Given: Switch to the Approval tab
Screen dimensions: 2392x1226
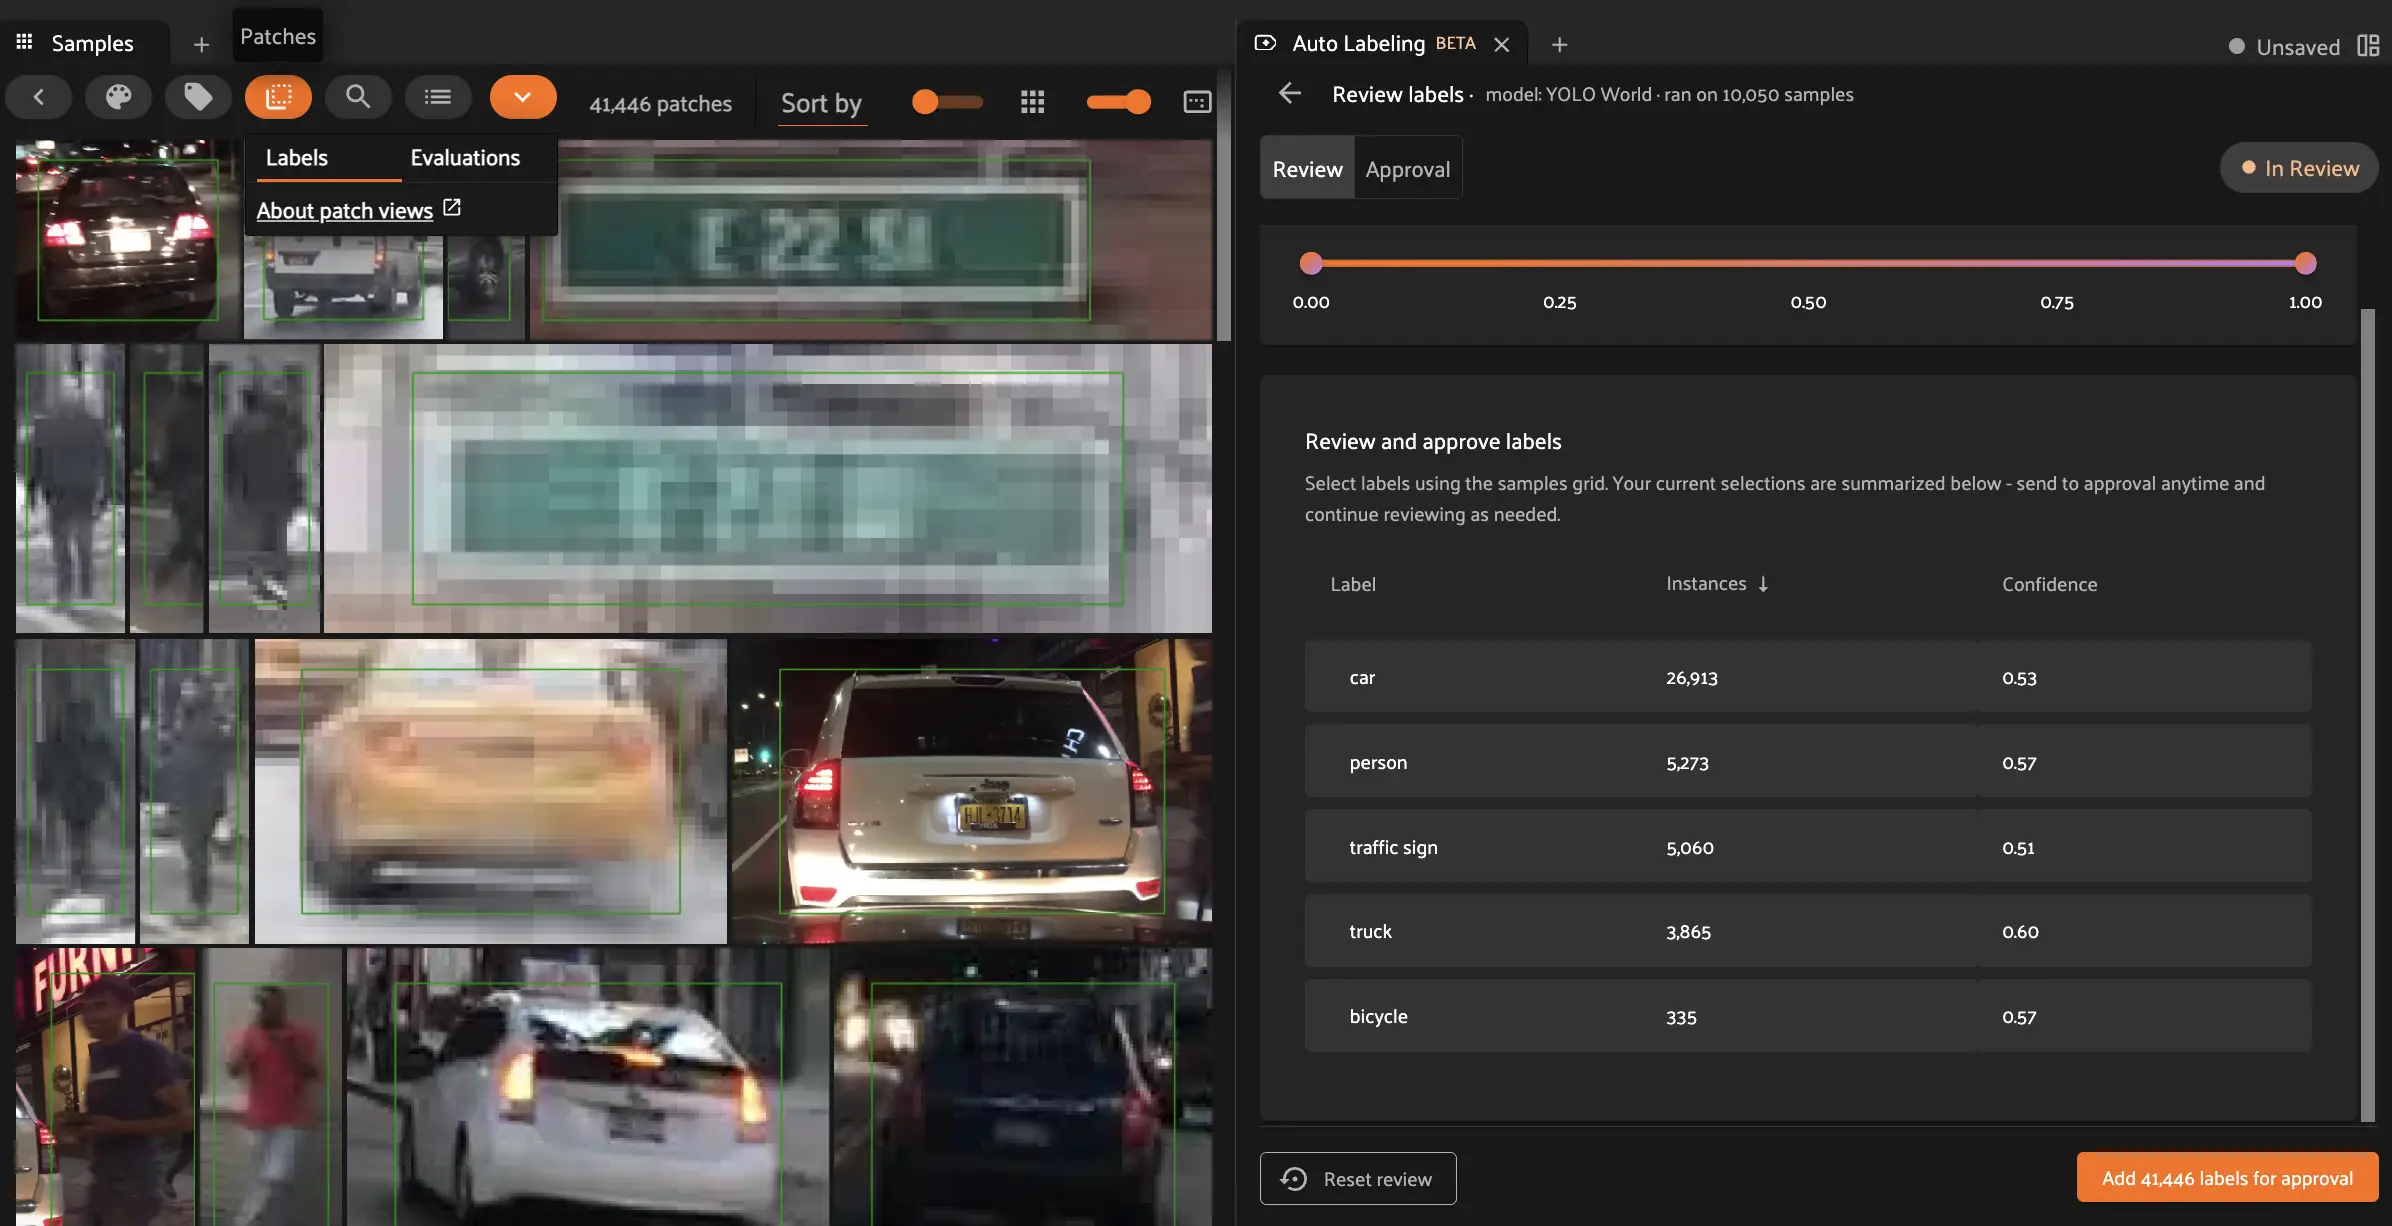Looking at the screenshot, I should point(1407,169).
